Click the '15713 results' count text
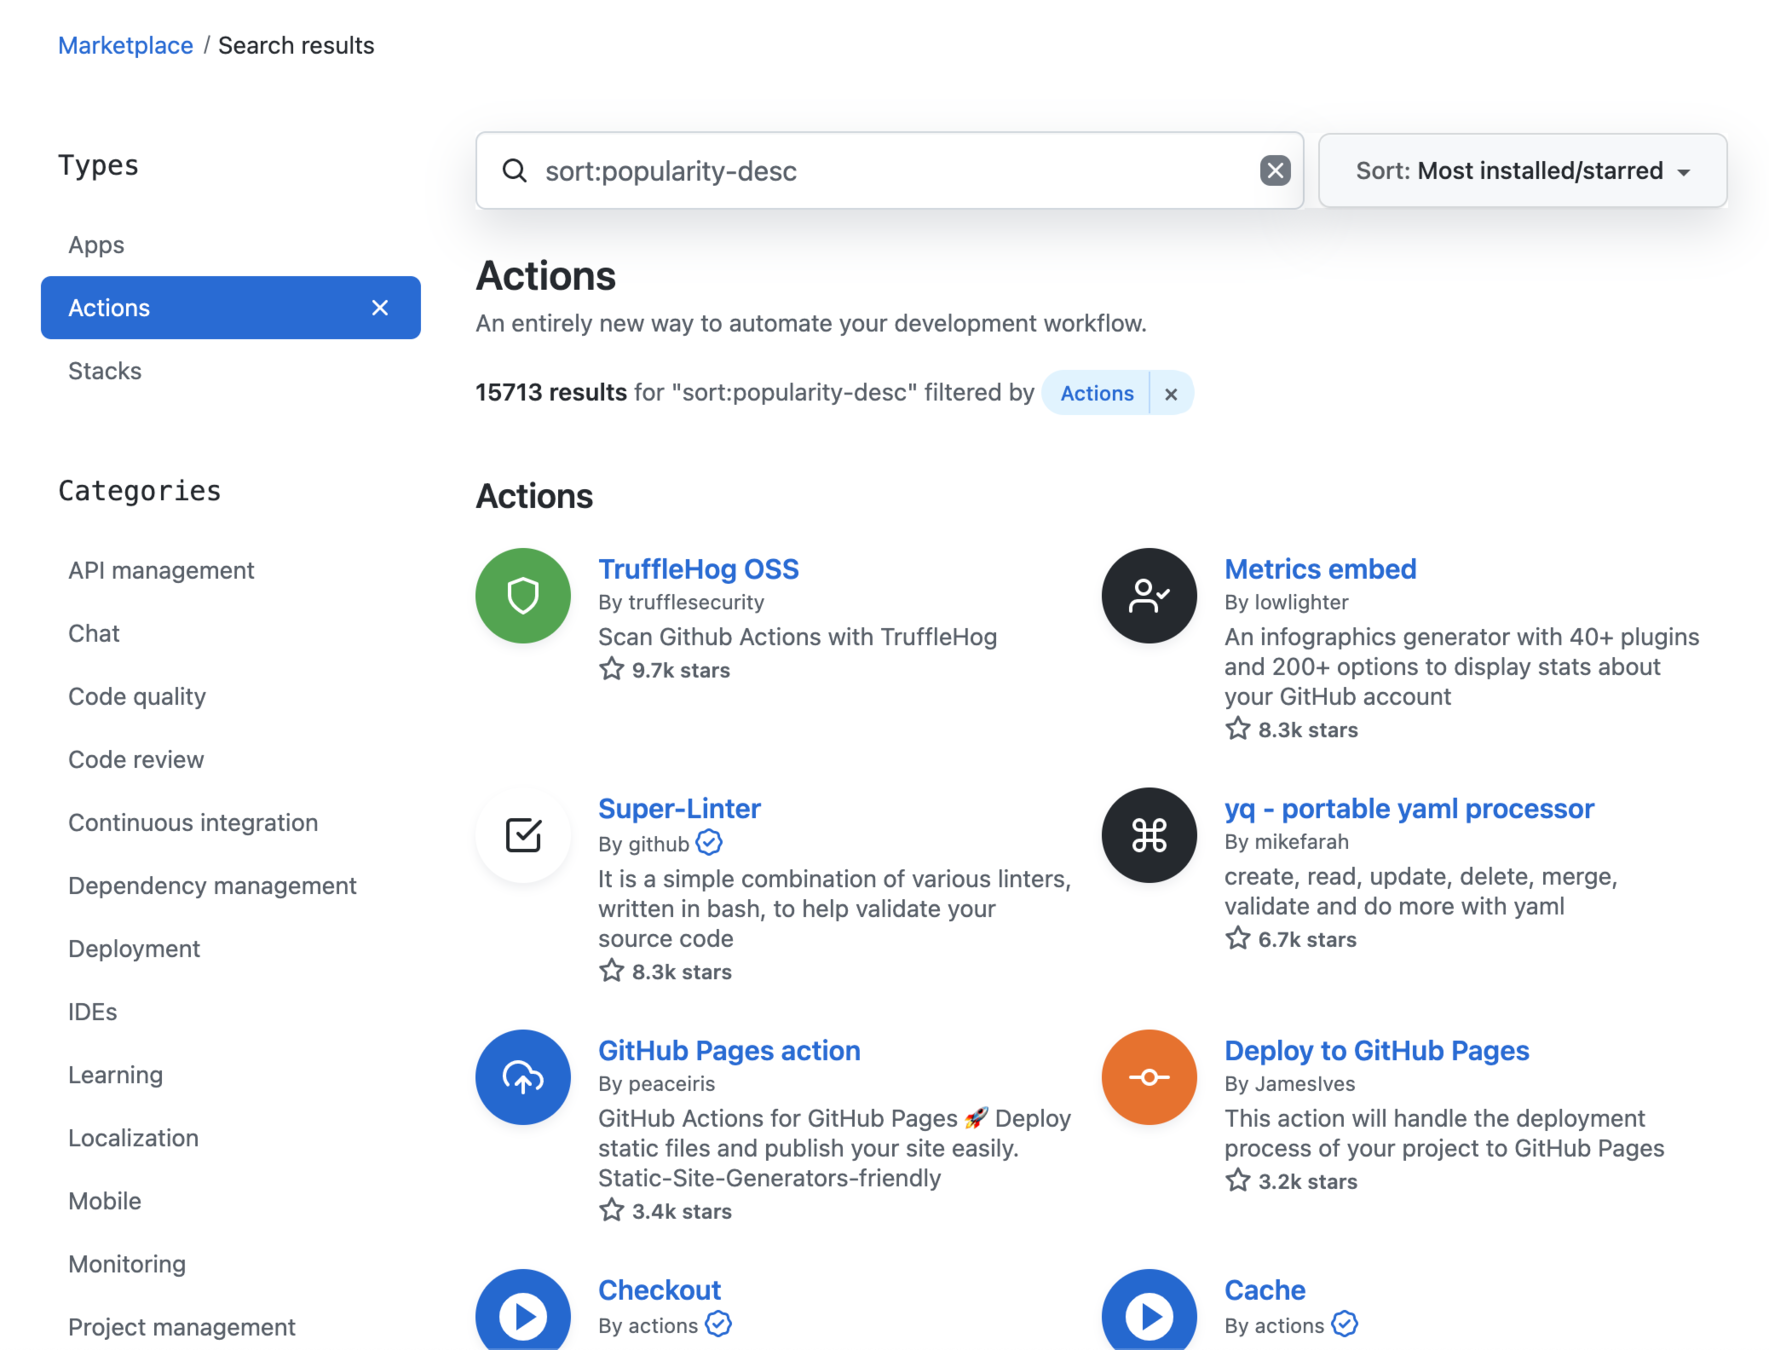Screen dimensions: 1769x1350 pyautogui.click(x=551, y=392)
